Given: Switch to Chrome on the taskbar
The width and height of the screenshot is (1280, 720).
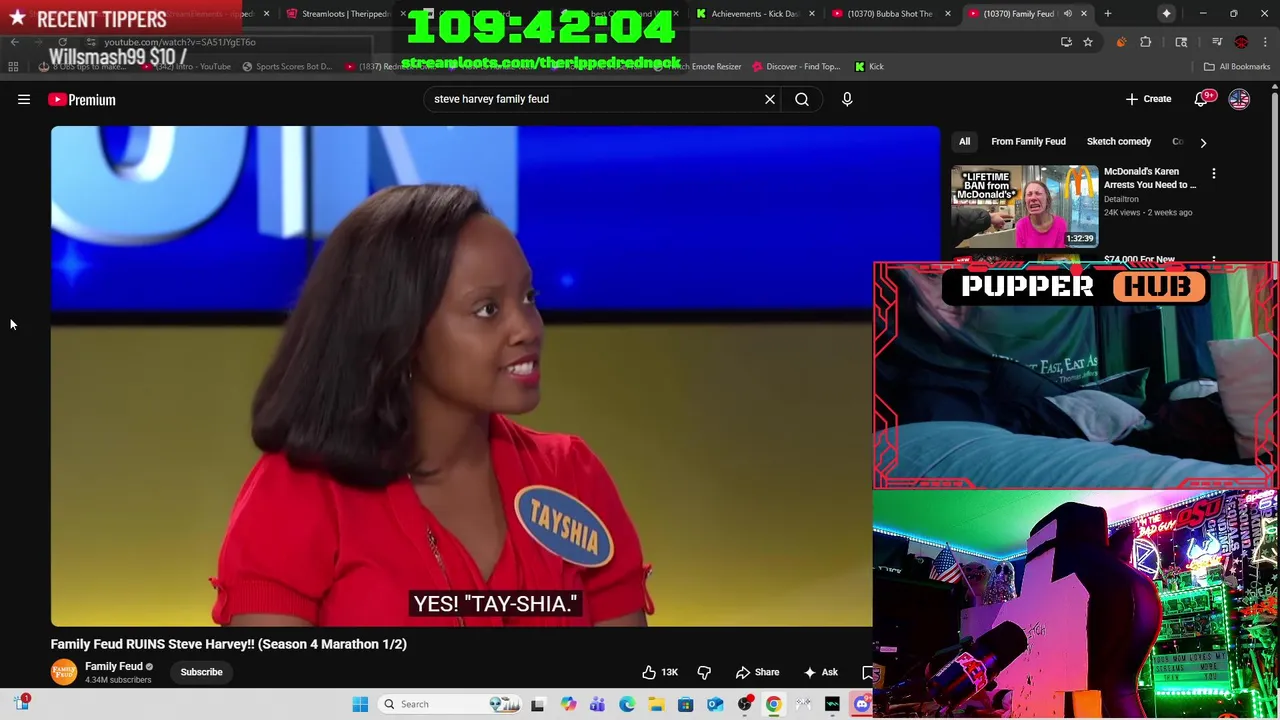Looking at the screenshot, I should coord(773,704).
